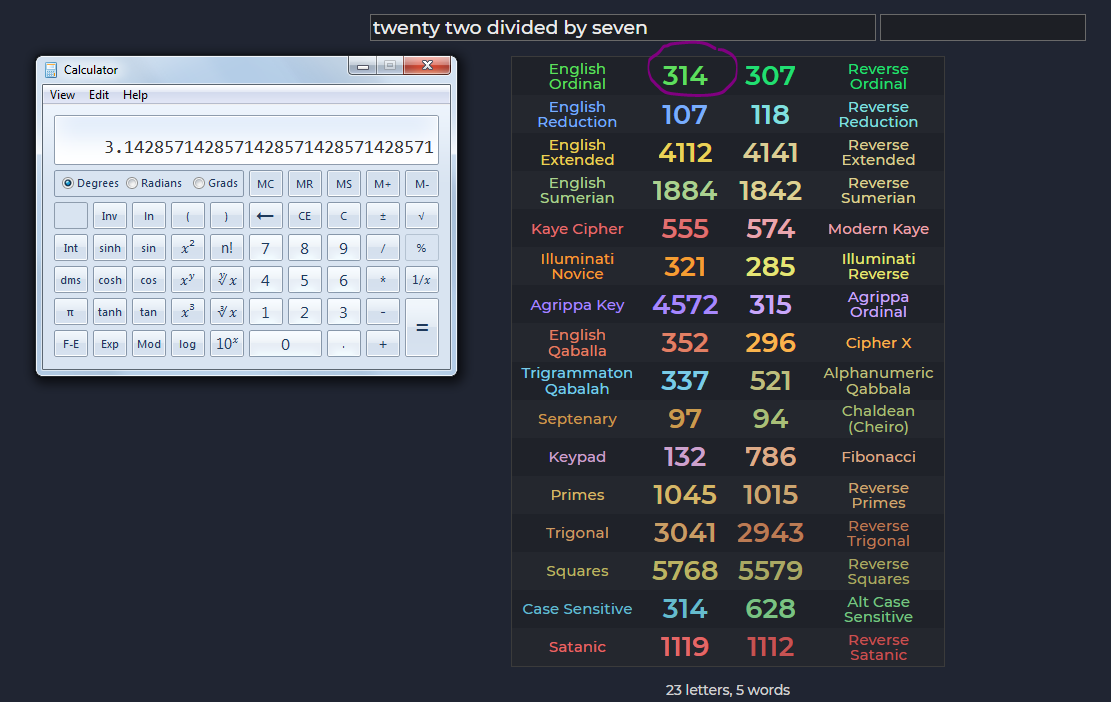Click the factorial n! key
Screen dimensions: 1111x702
(226, 248)
